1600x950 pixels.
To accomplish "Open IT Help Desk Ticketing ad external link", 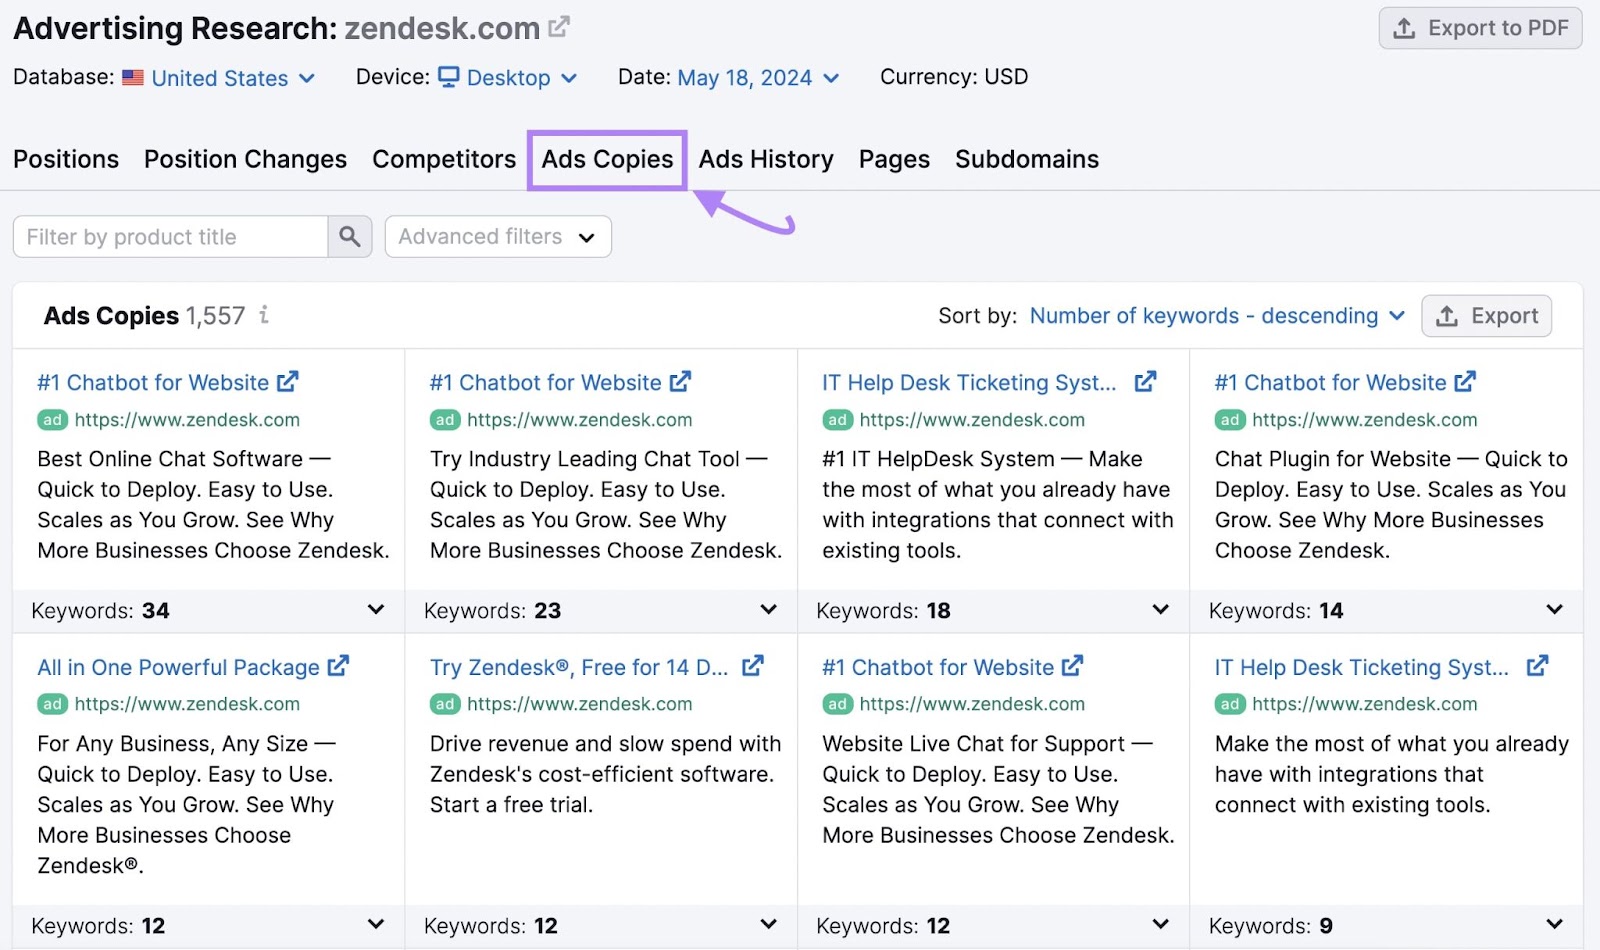I will [1145, 381].
